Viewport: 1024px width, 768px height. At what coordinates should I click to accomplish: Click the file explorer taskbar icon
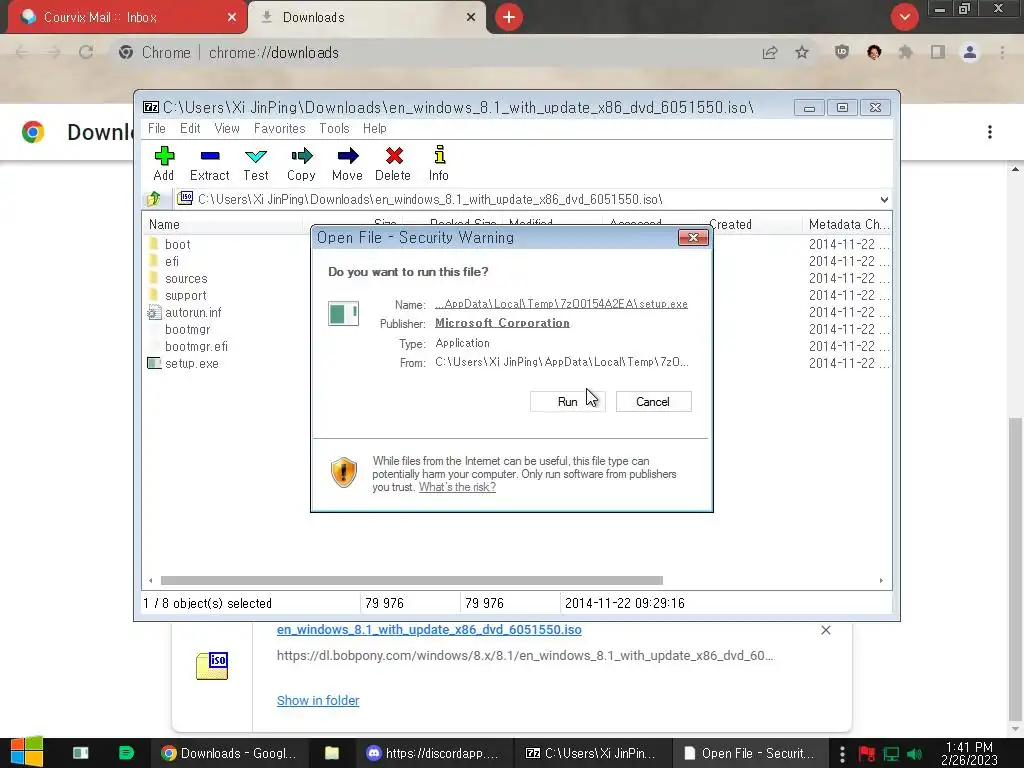(332, 753)
